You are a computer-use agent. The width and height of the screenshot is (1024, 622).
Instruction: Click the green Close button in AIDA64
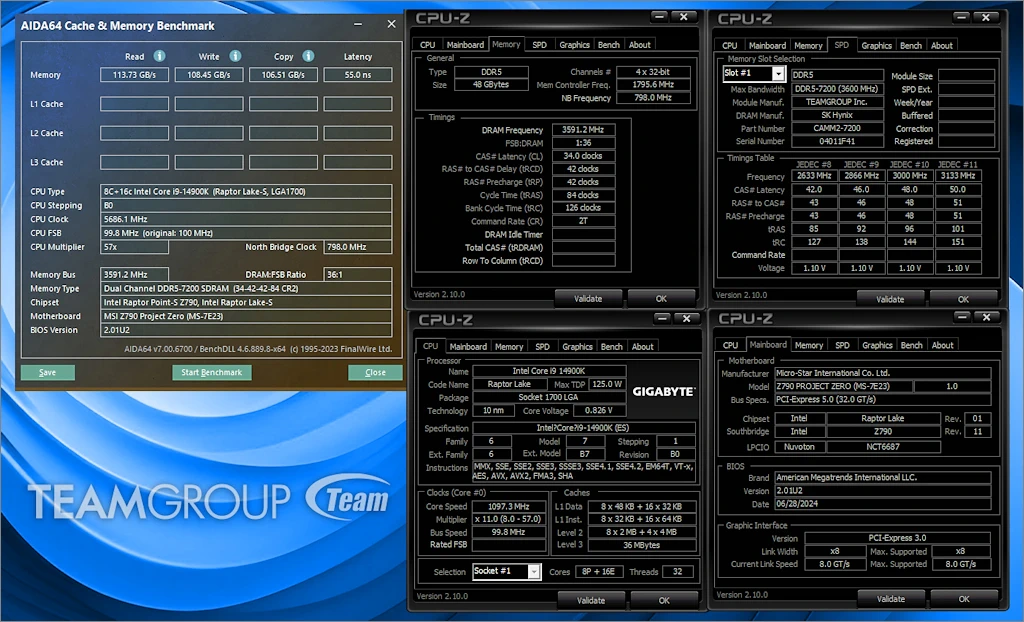coord(375,372)
